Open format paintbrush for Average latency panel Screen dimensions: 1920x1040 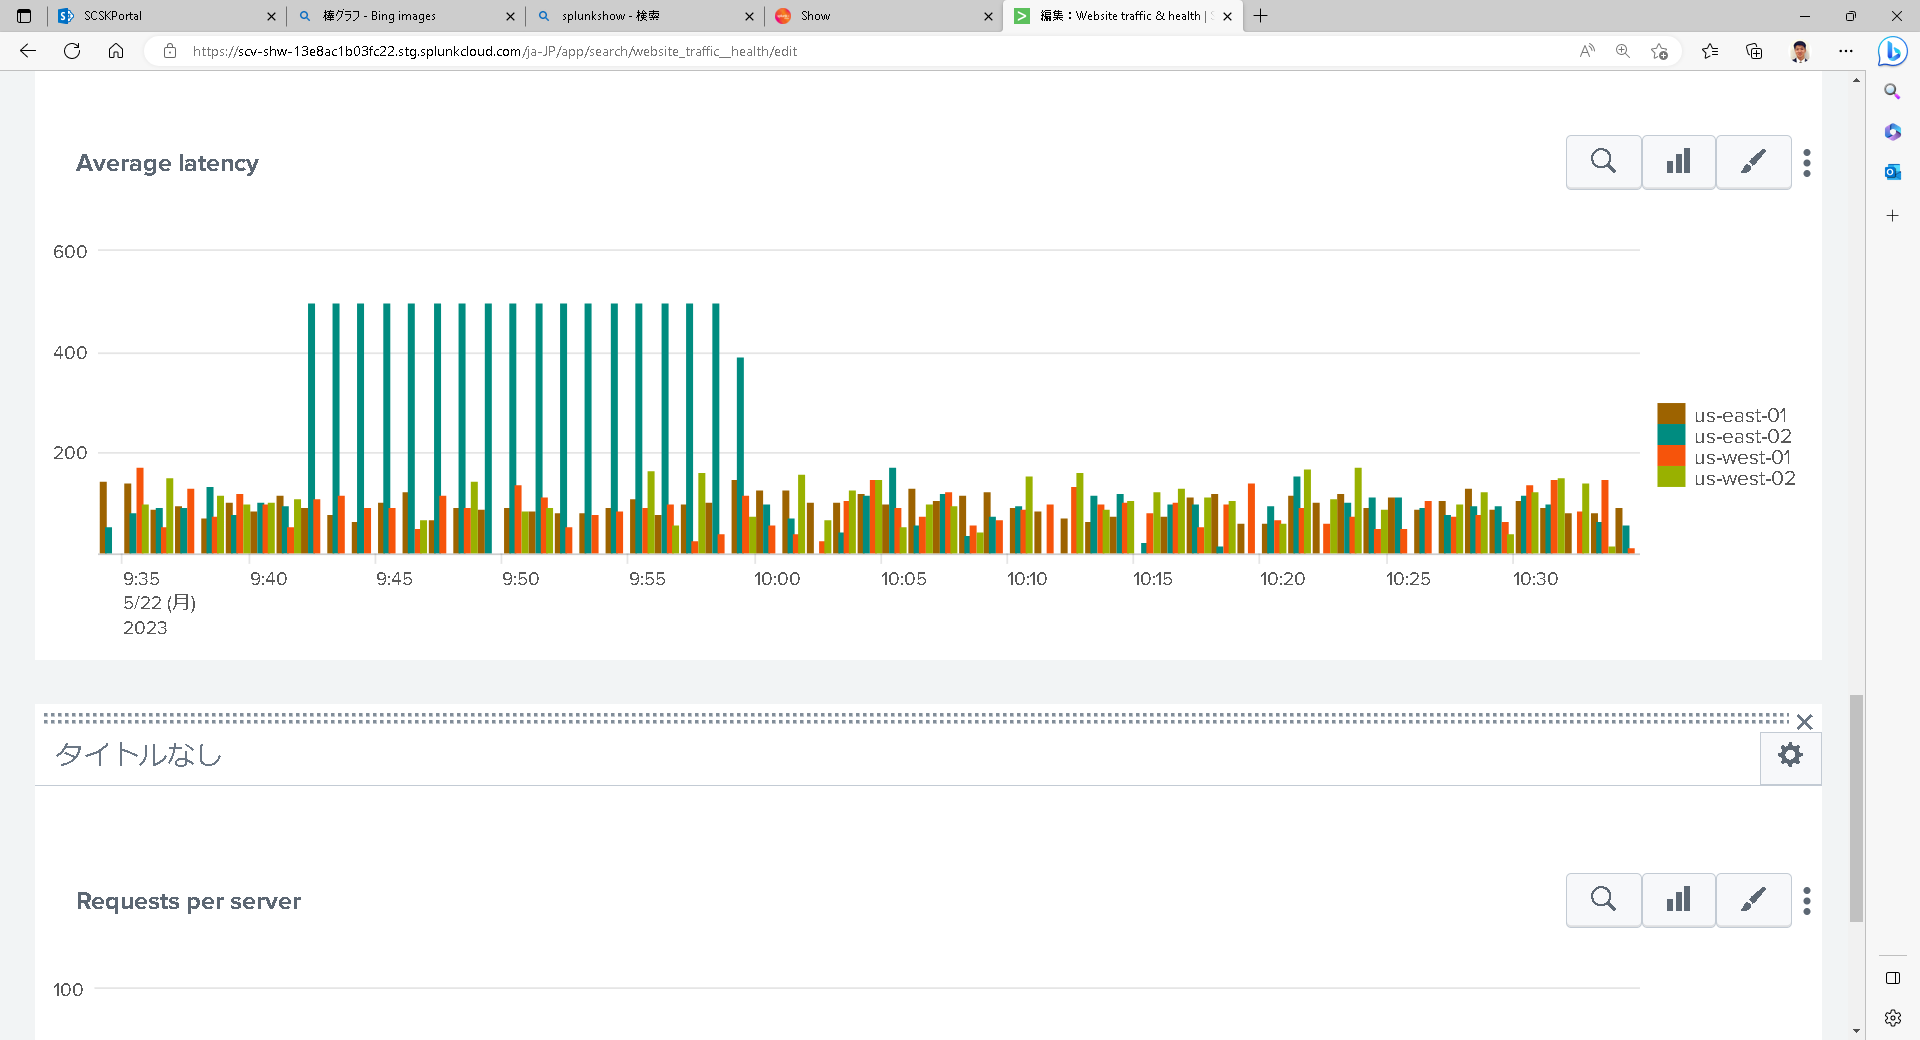pyautogui.click(x=1753, y=162)
